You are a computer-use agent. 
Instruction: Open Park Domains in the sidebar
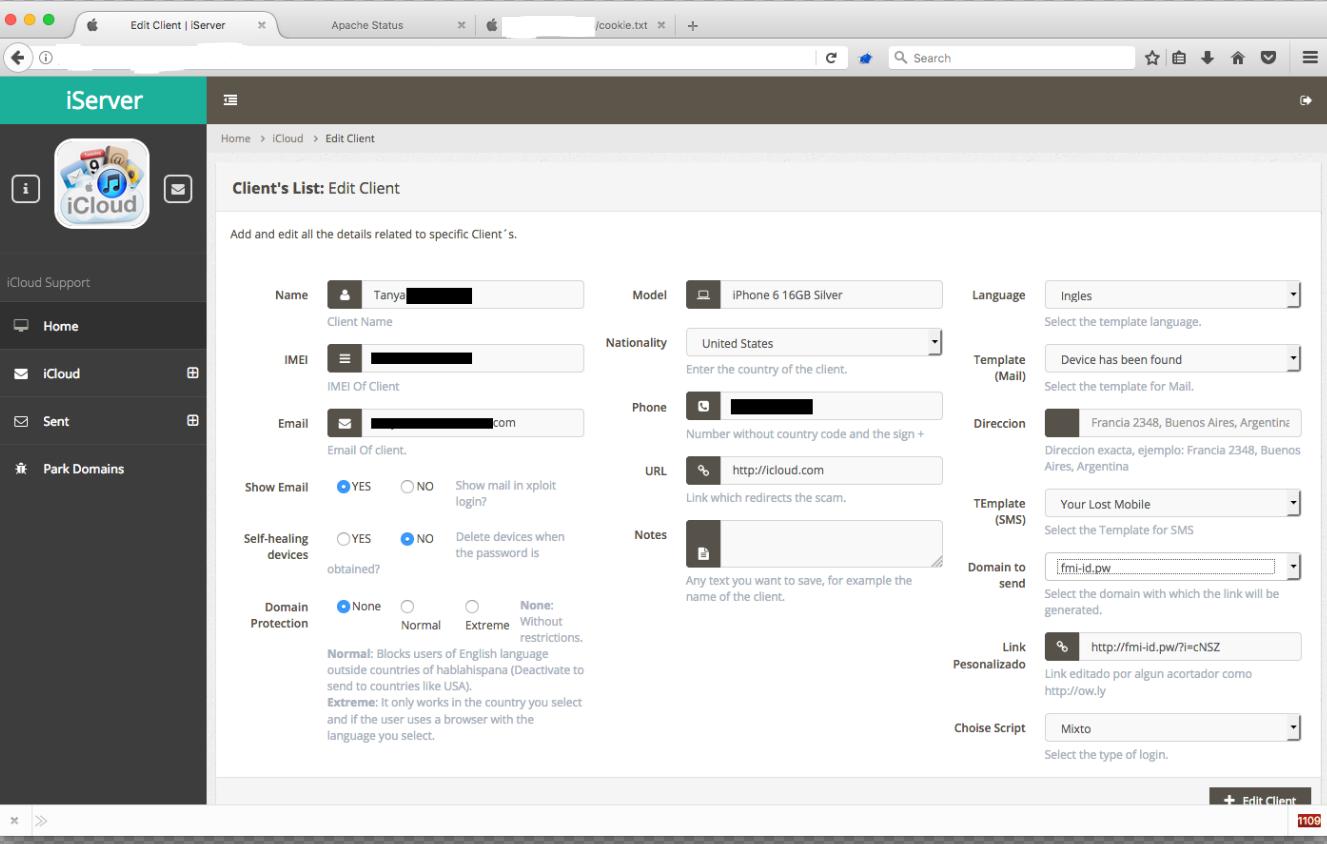point(83,469)
